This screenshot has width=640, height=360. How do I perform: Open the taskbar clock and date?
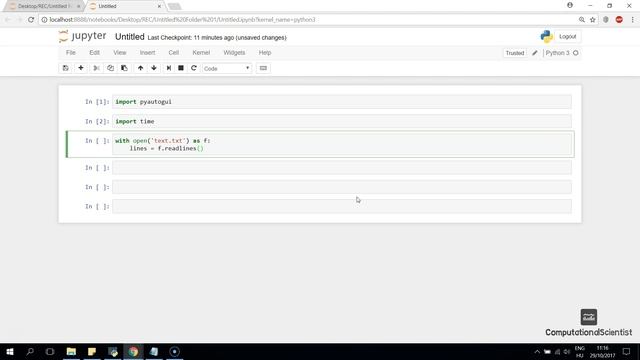point(602,351)
